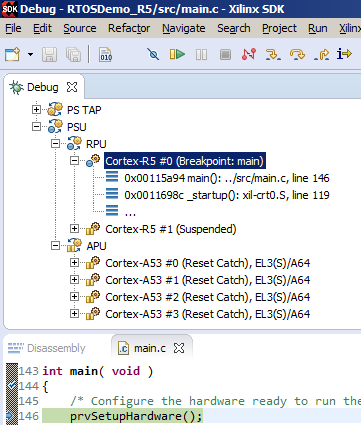
Task: Expand Cortex-A53 #3 node
Action: click(x=74, y=313)
